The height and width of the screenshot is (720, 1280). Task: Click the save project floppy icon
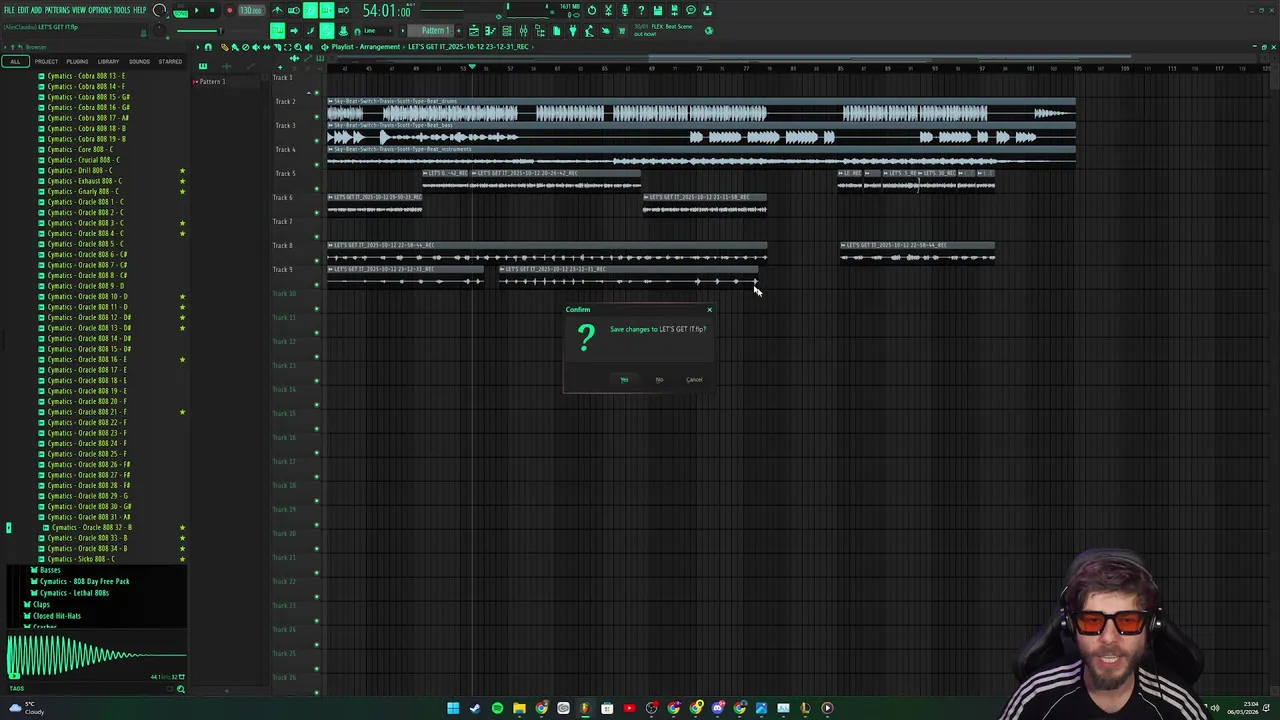(x=657, y=10)
